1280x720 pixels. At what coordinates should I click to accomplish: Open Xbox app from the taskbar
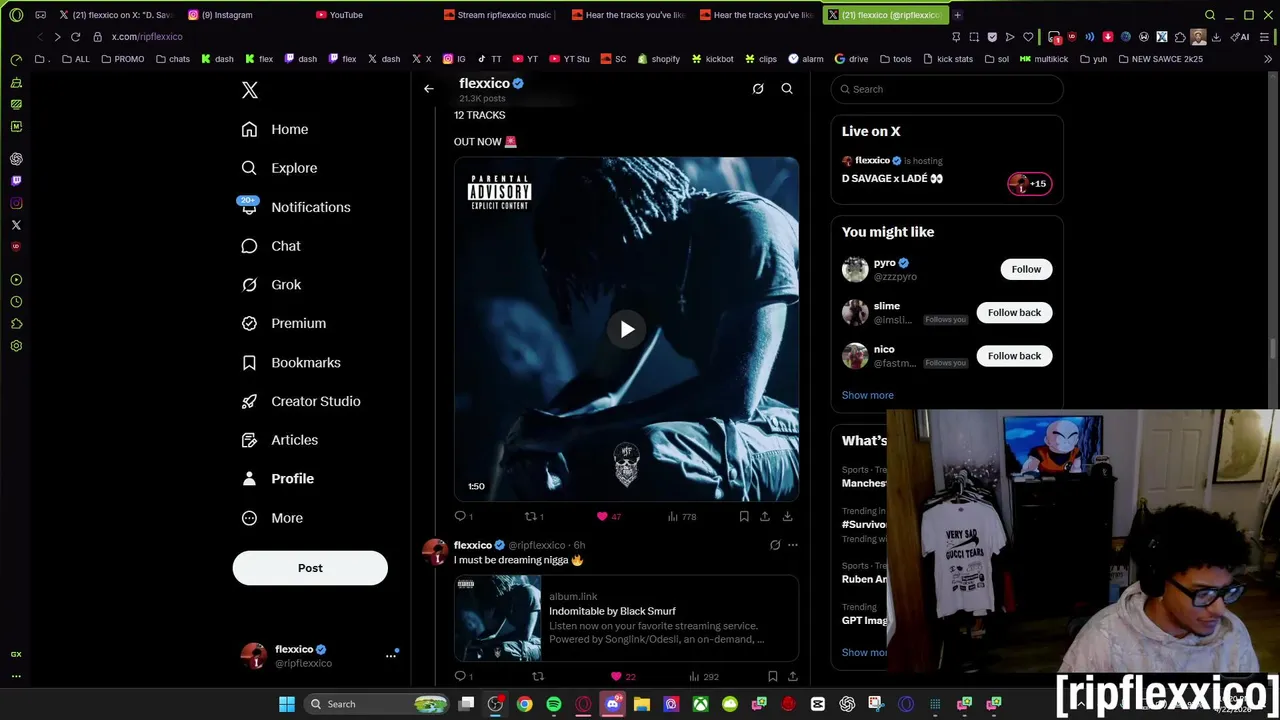pyautogui.click(x=700, y=704)
